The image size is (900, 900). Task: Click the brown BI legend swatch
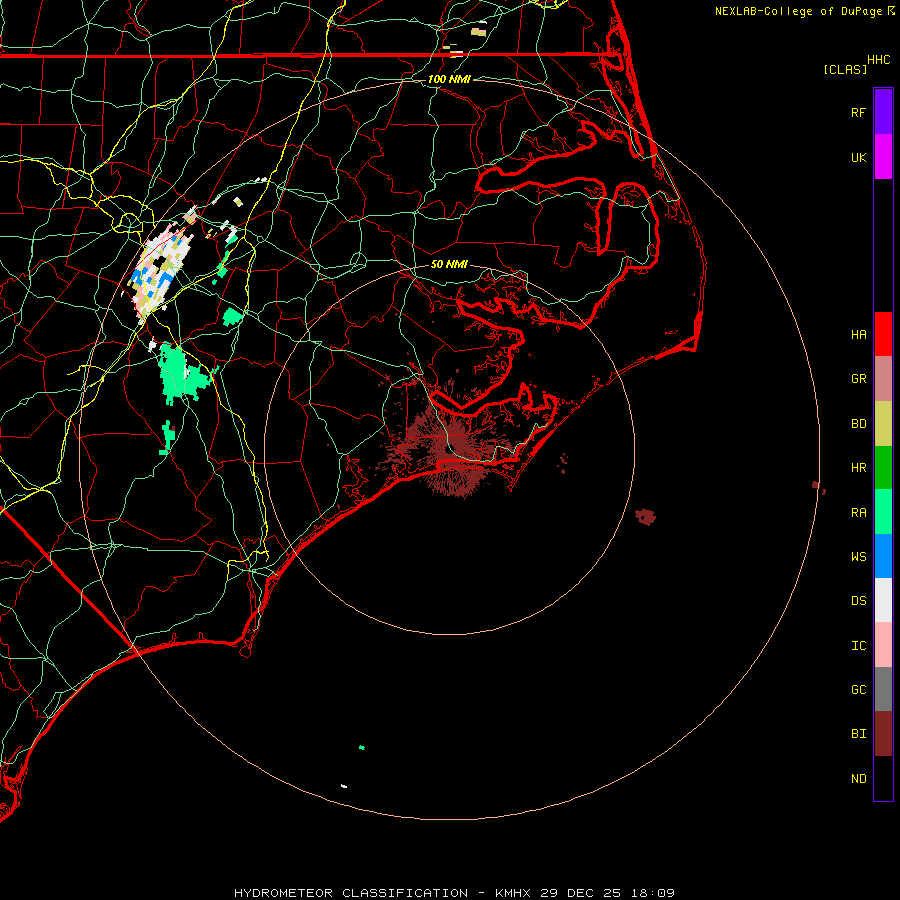pos(883,734)
